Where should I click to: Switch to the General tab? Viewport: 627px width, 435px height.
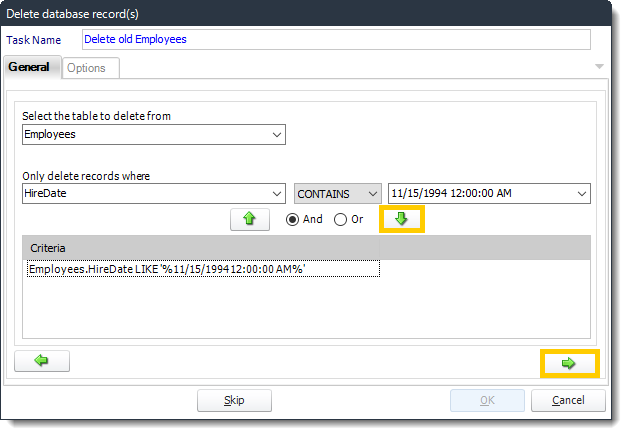click(32, 67)
